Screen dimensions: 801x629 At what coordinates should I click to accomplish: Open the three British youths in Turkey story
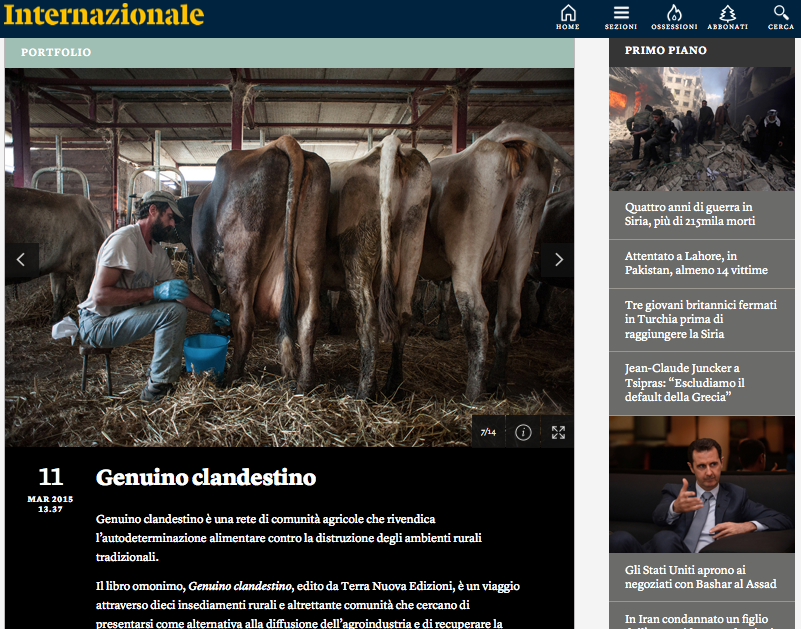[700, 319]
